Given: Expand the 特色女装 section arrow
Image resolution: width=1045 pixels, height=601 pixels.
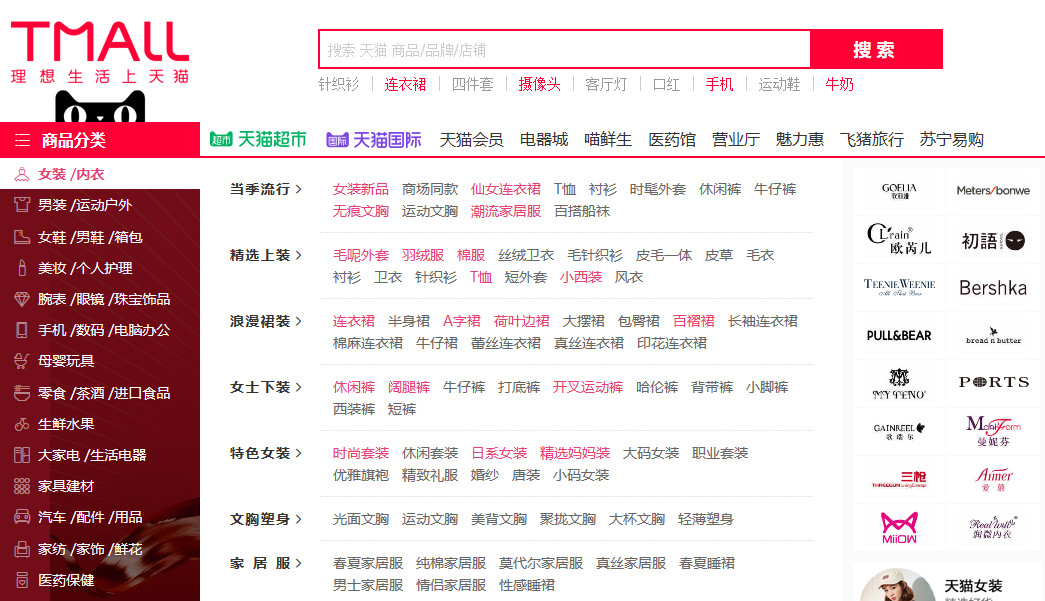Looking at the screenshot, I should tap(299, 453).
